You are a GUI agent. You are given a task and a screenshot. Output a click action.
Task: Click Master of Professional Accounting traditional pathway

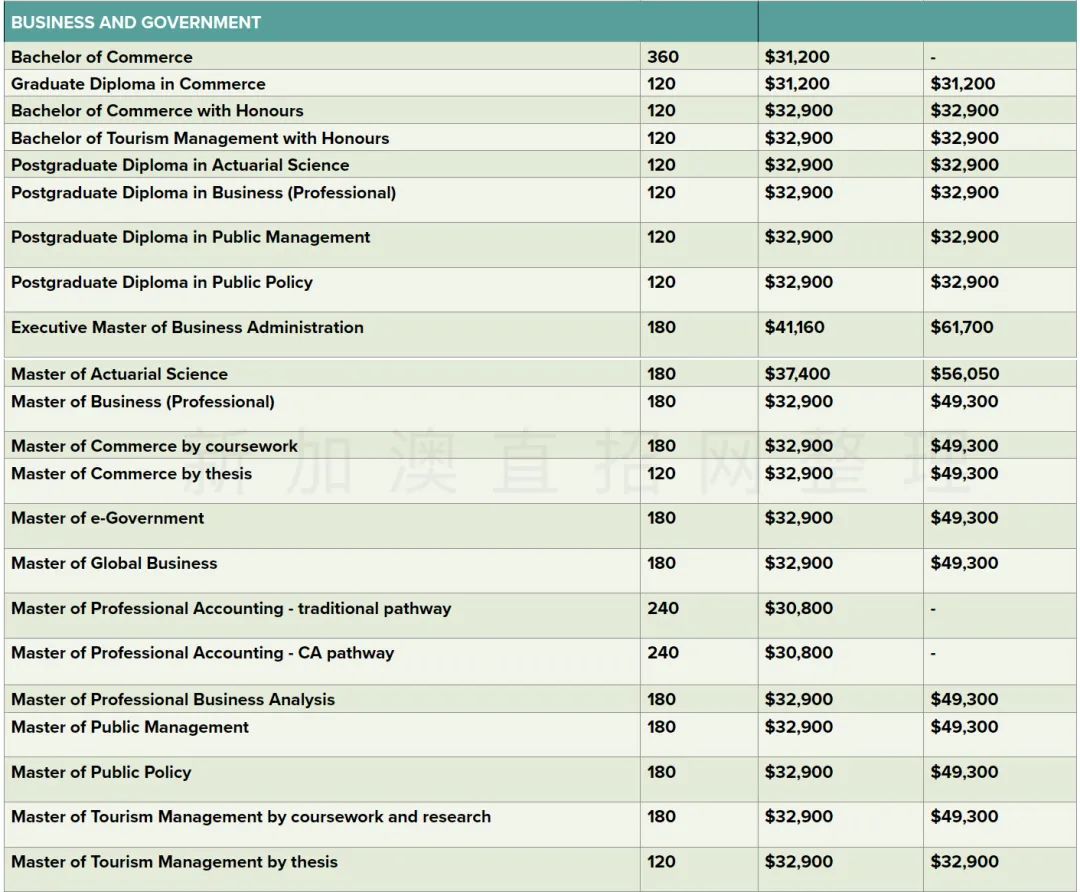(x=231, y=608)
